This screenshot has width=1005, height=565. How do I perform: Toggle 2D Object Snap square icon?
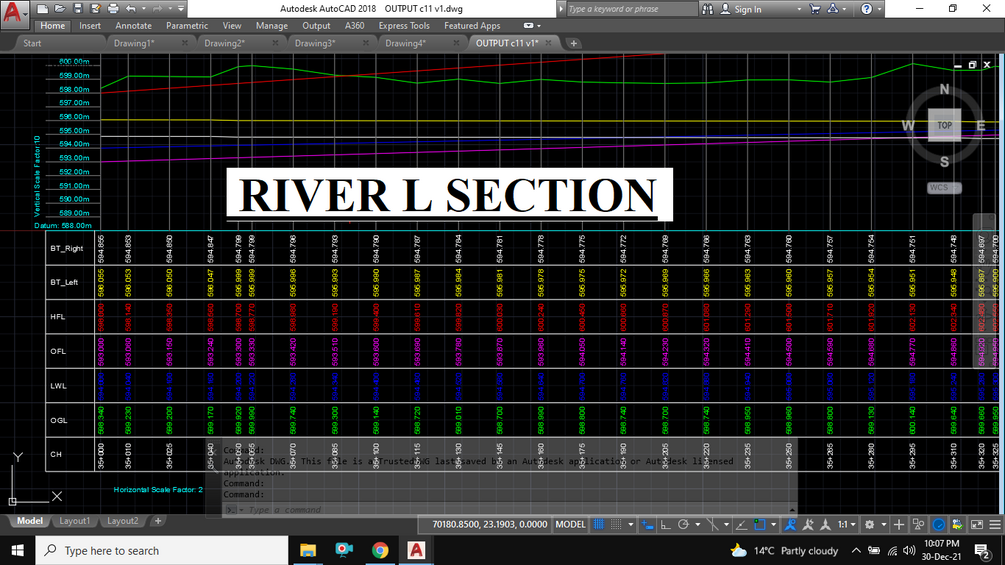tap(760, 525)
